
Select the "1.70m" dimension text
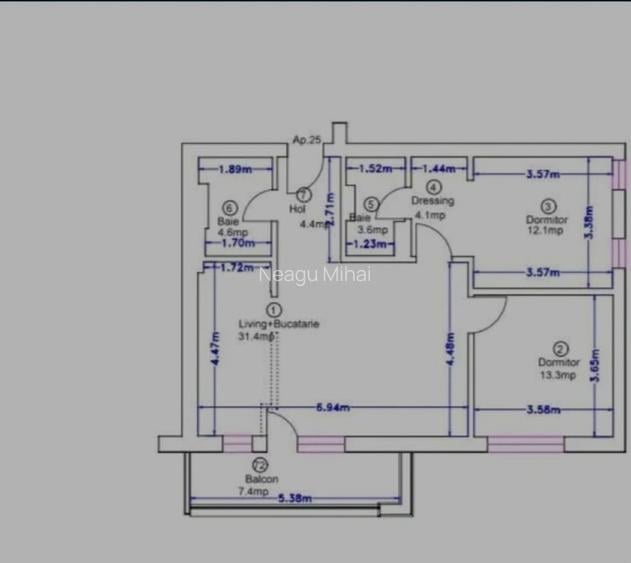point(238,243)
